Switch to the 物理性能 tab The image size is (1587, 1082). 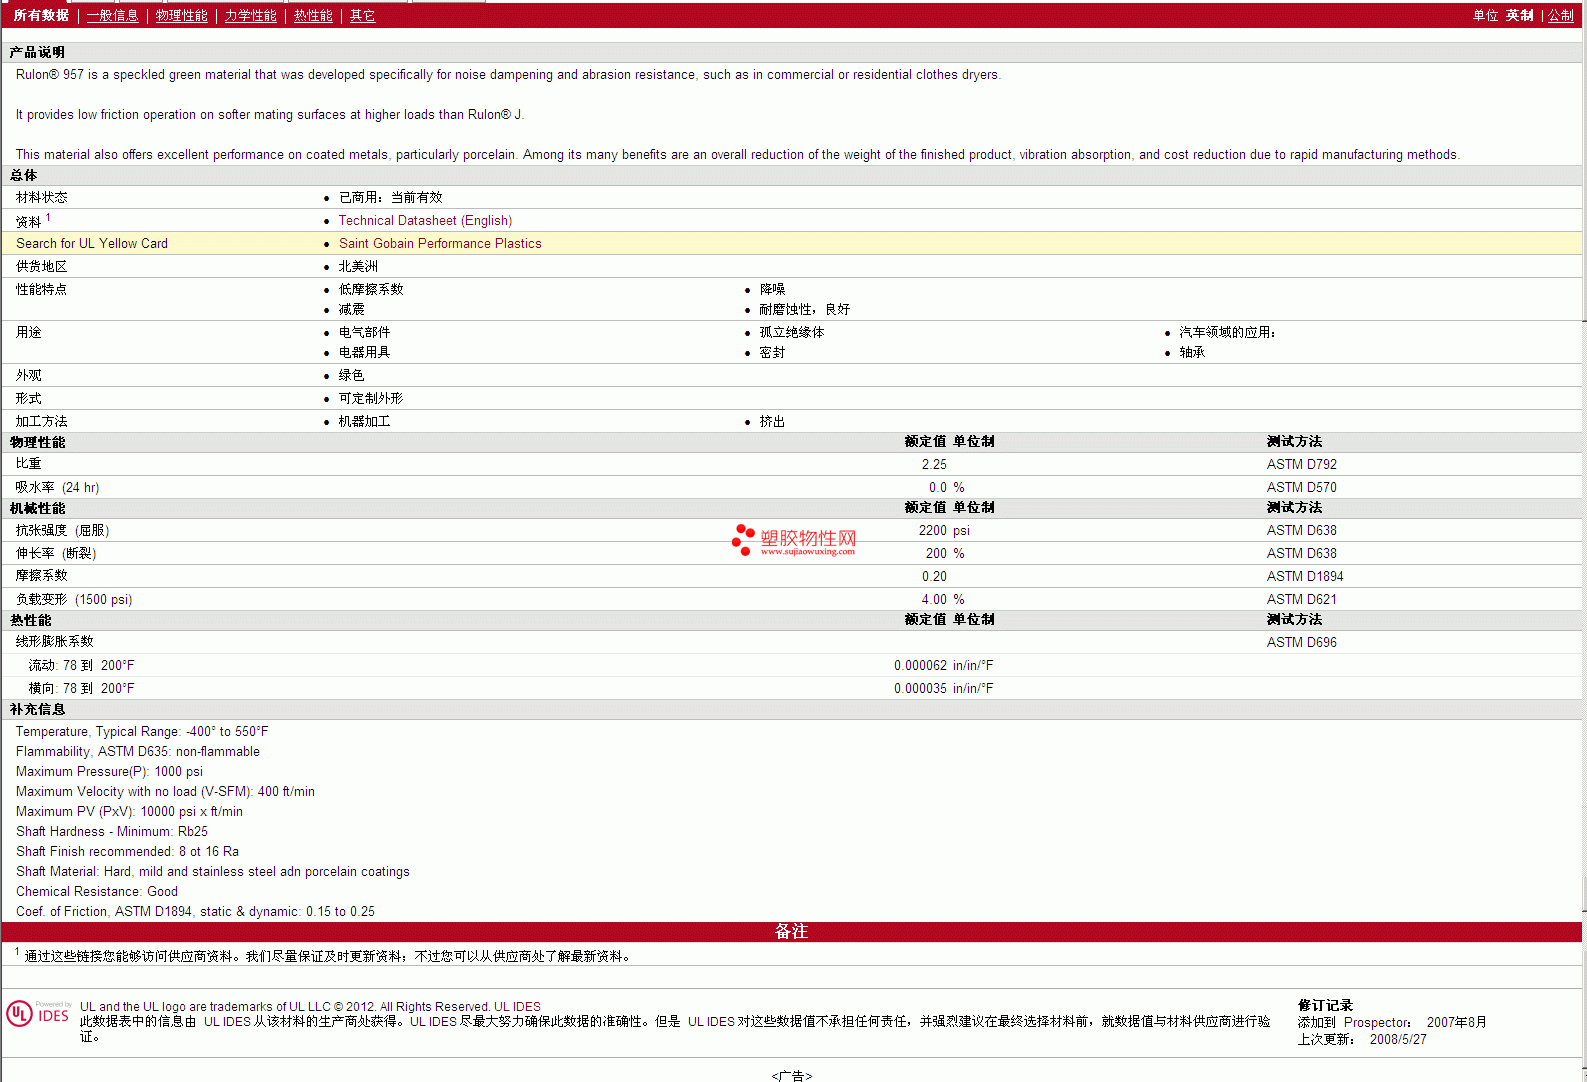click(x=181, y=16)
